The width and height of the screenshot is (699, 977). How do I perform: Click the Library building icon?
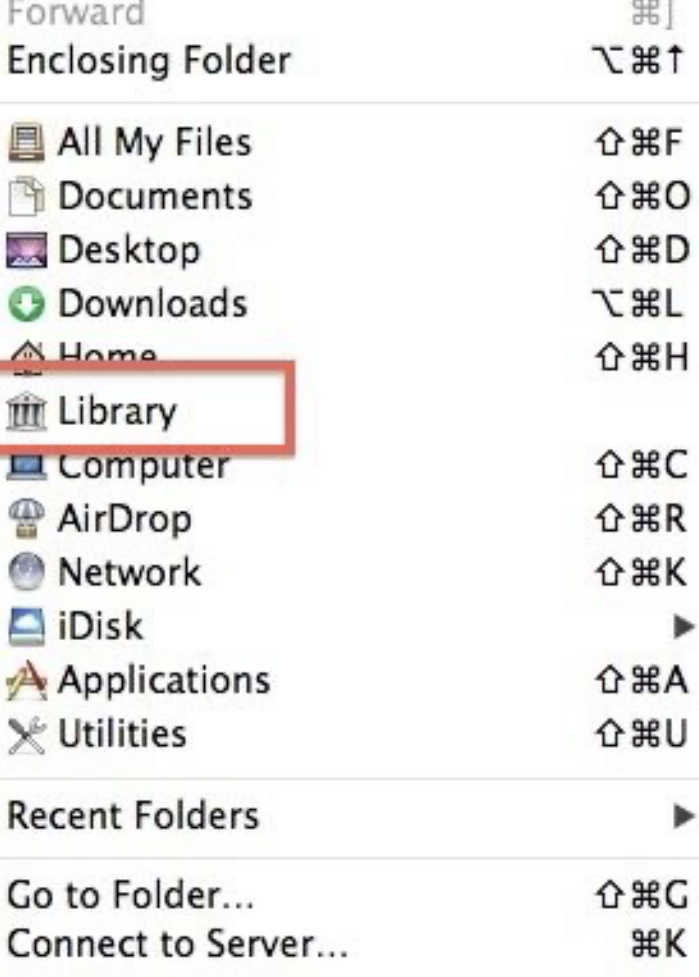[x=26, y=412]
